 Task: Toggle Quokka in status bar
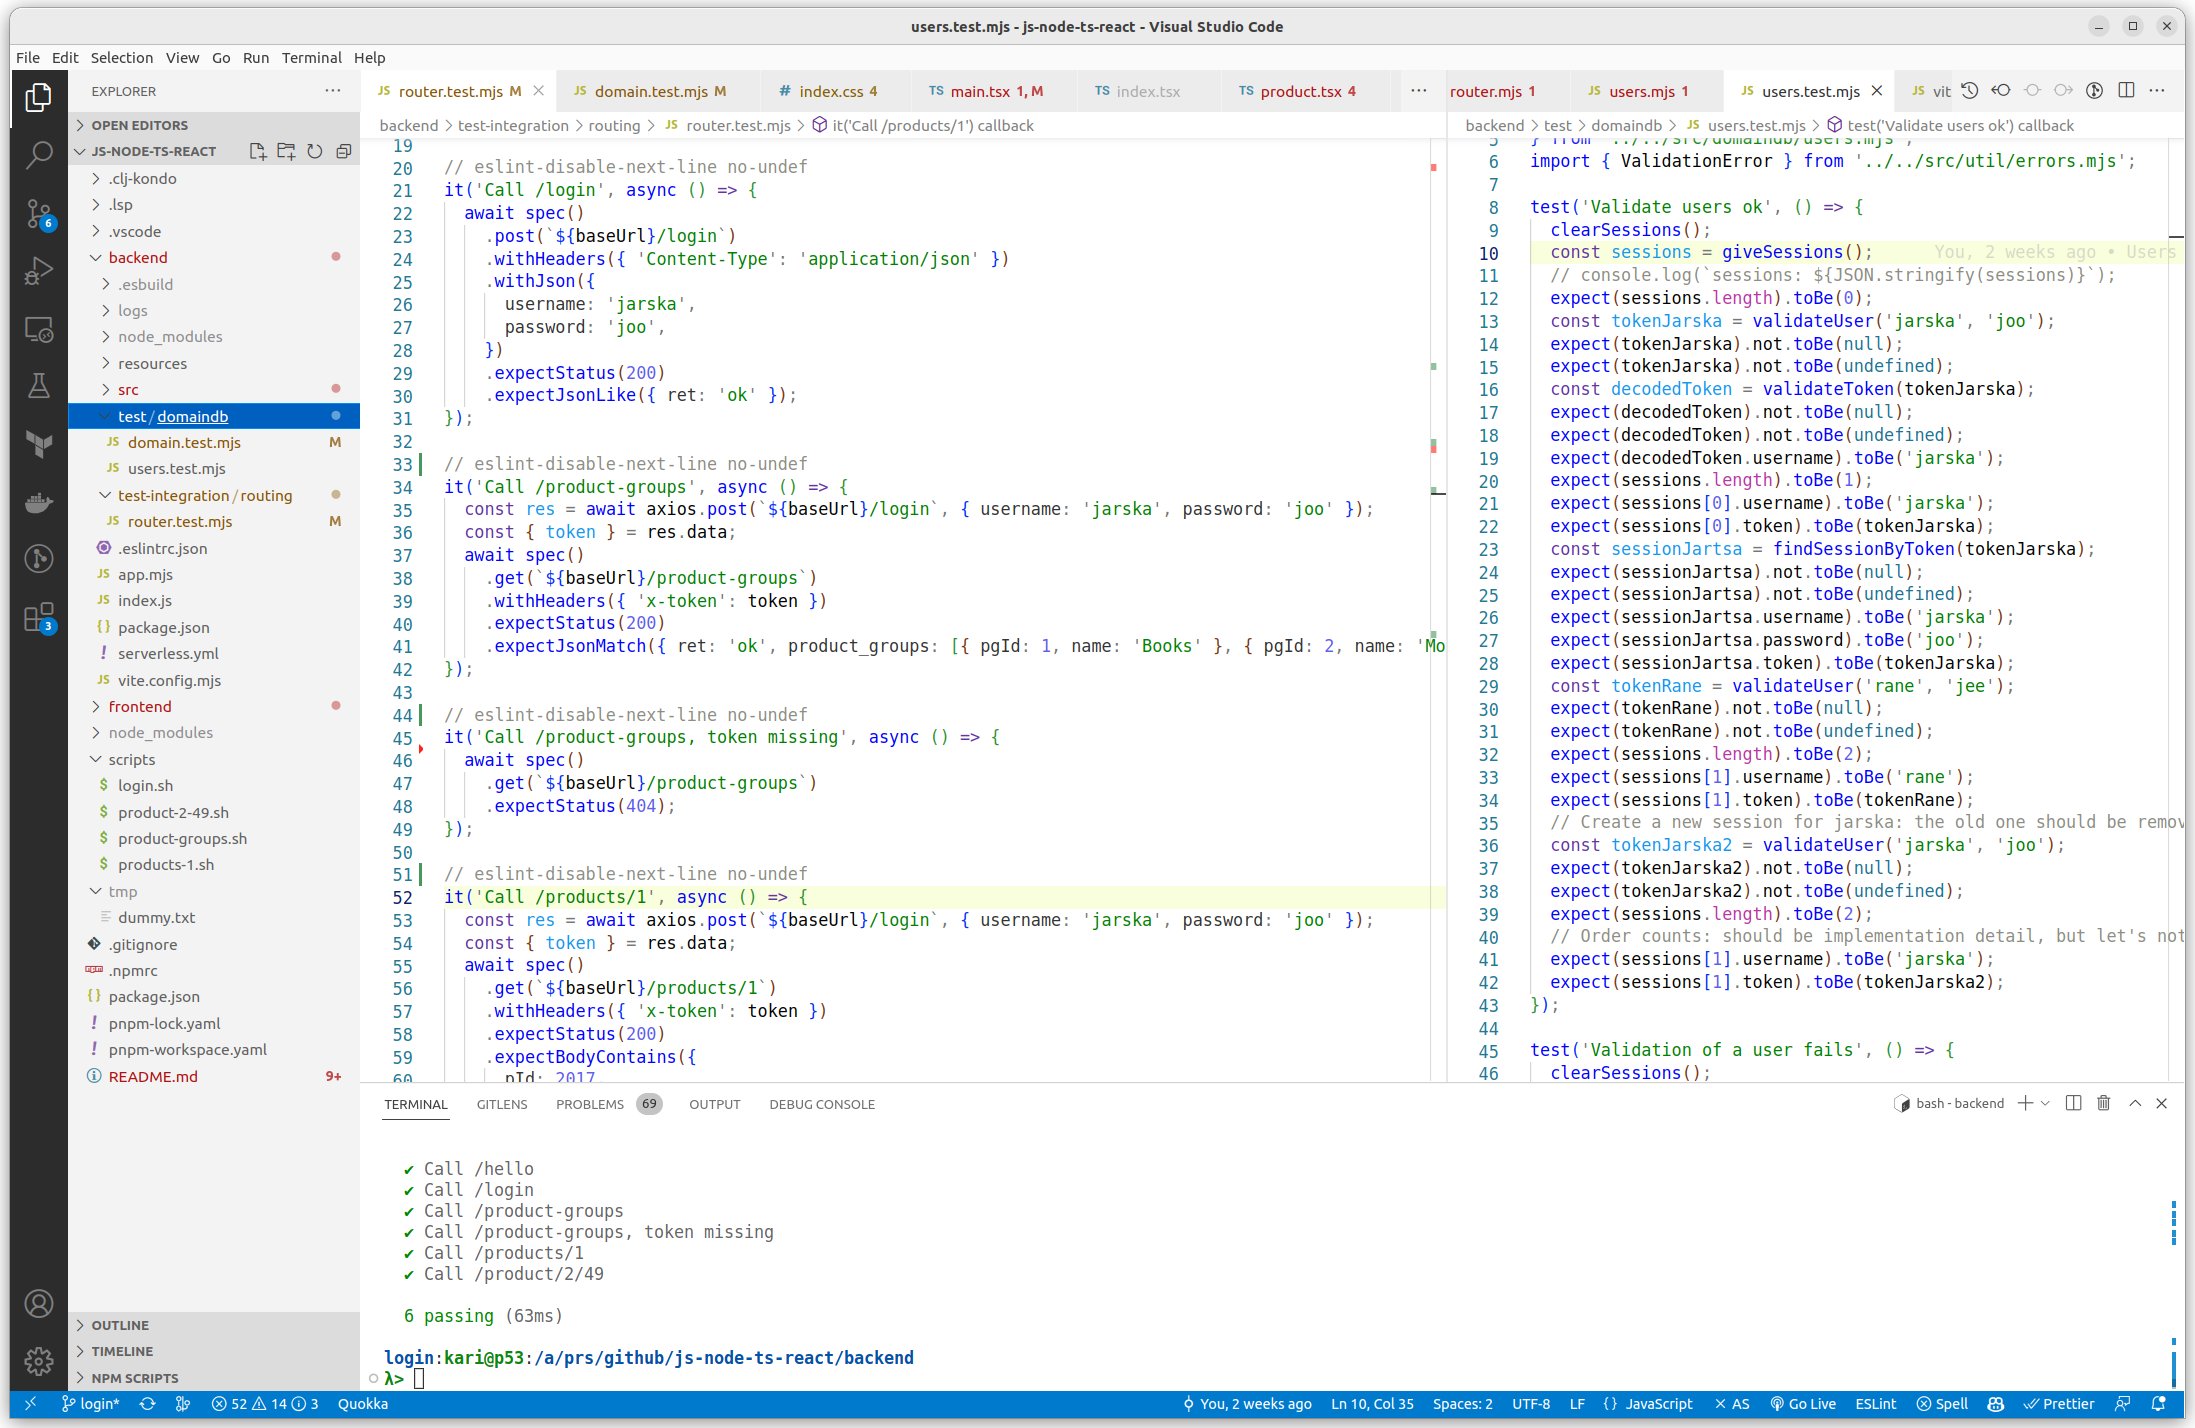[363, 1404]
